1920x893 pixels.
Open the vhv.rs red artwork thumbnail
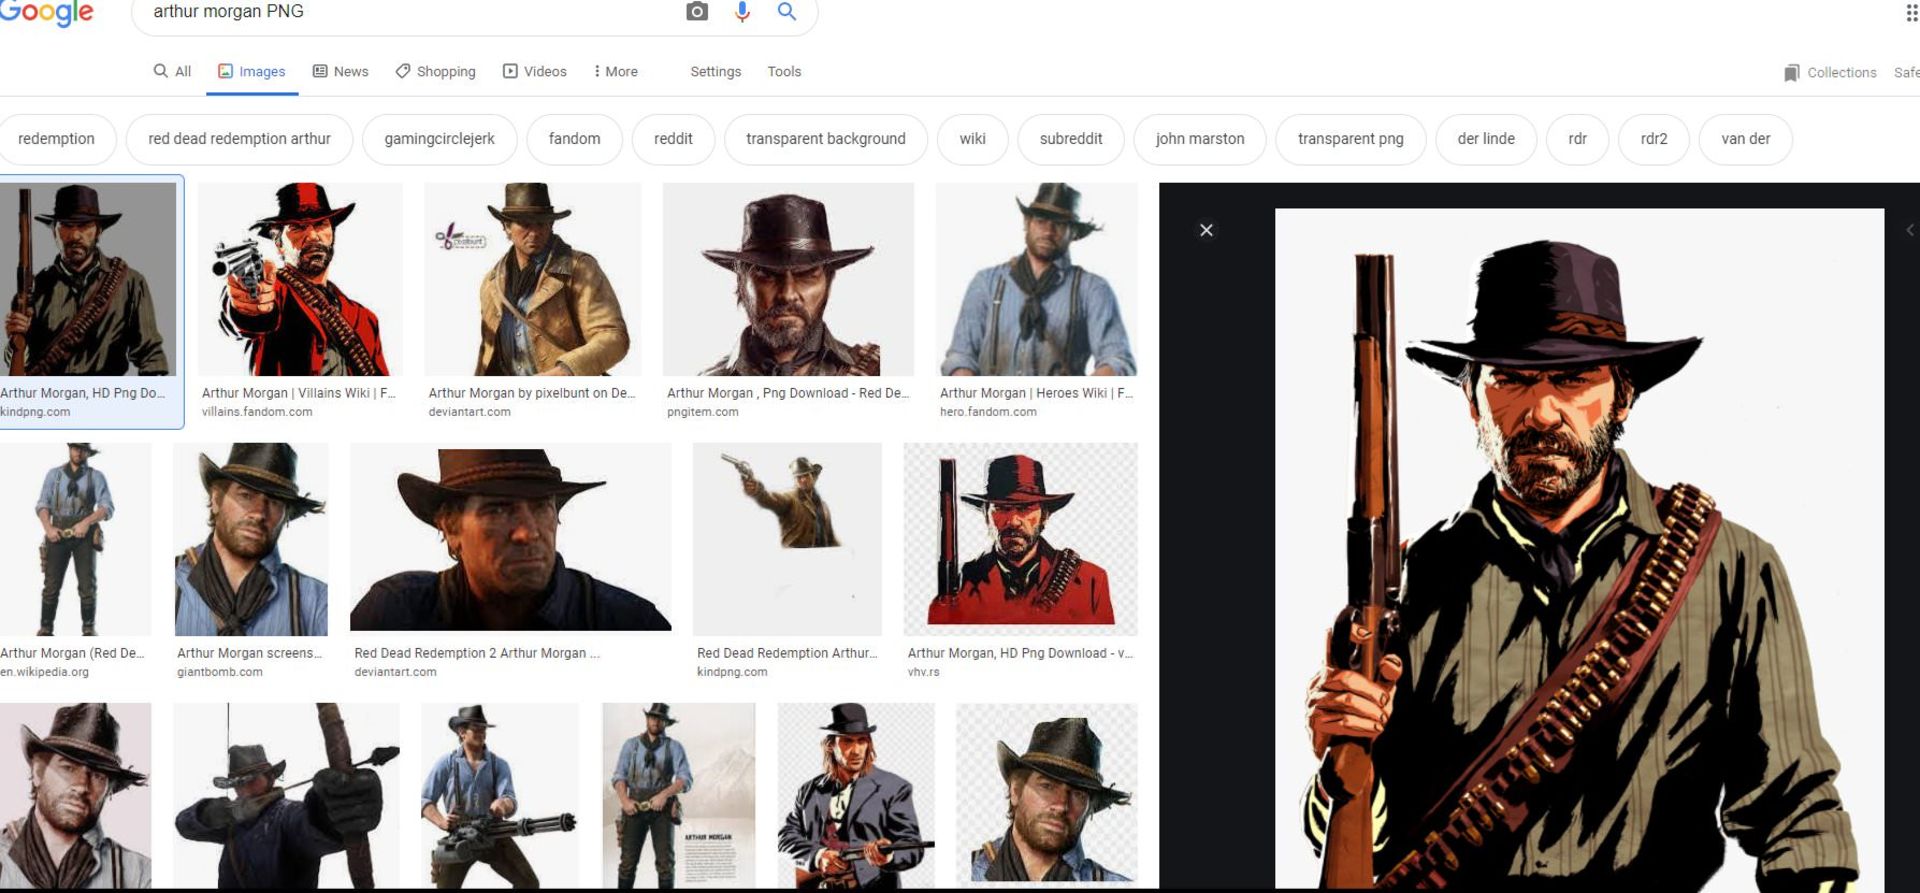click(x=1020, y=539)
